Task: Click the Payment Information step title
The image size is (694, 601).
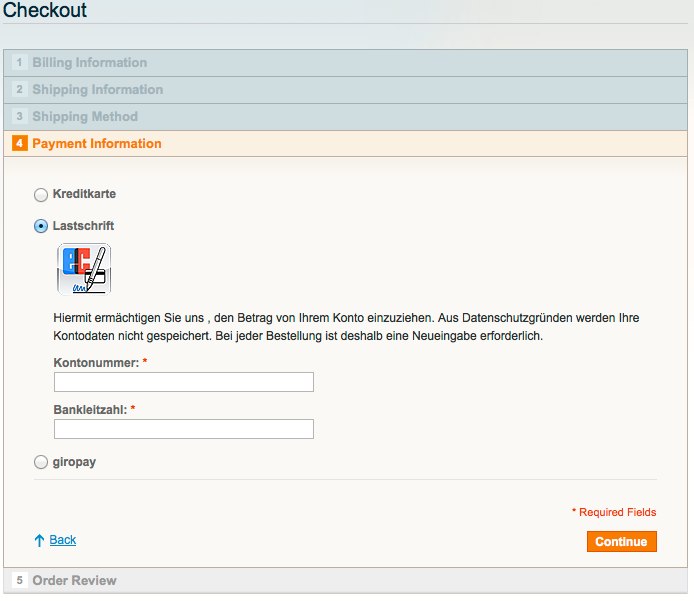Action: point(97,144)
